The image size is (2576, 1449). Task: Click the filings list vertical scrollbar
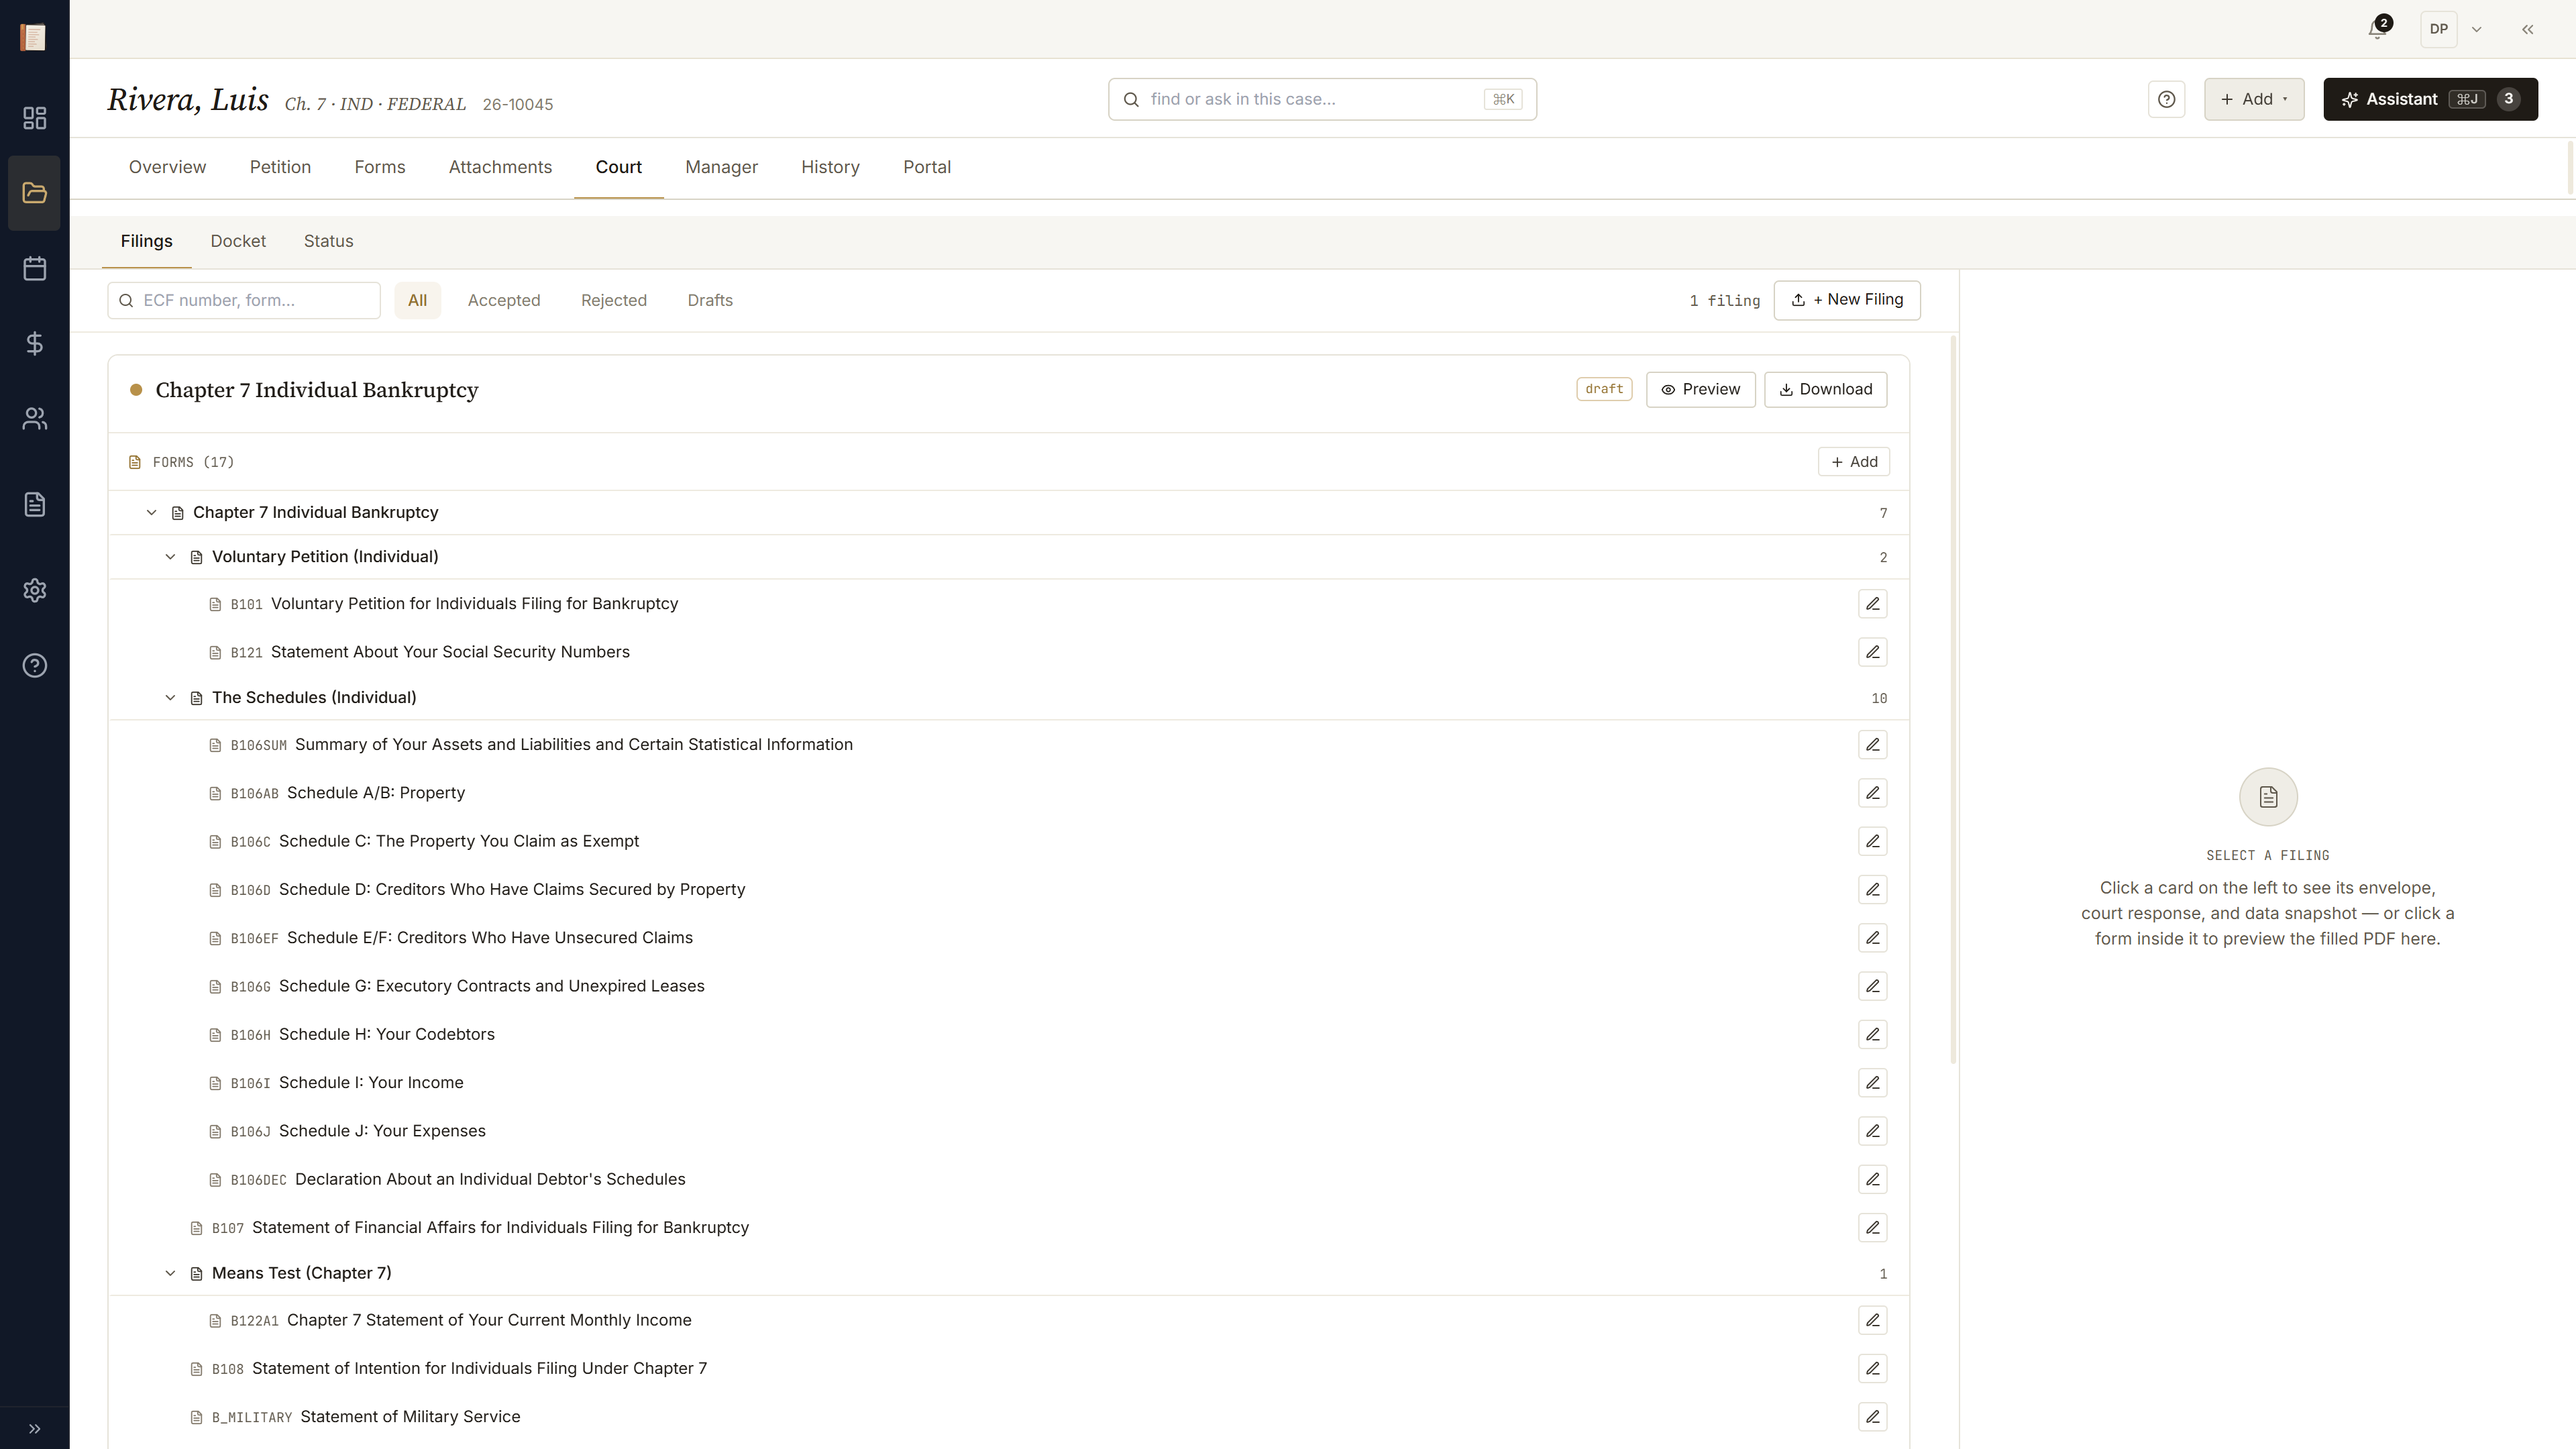1953,700
